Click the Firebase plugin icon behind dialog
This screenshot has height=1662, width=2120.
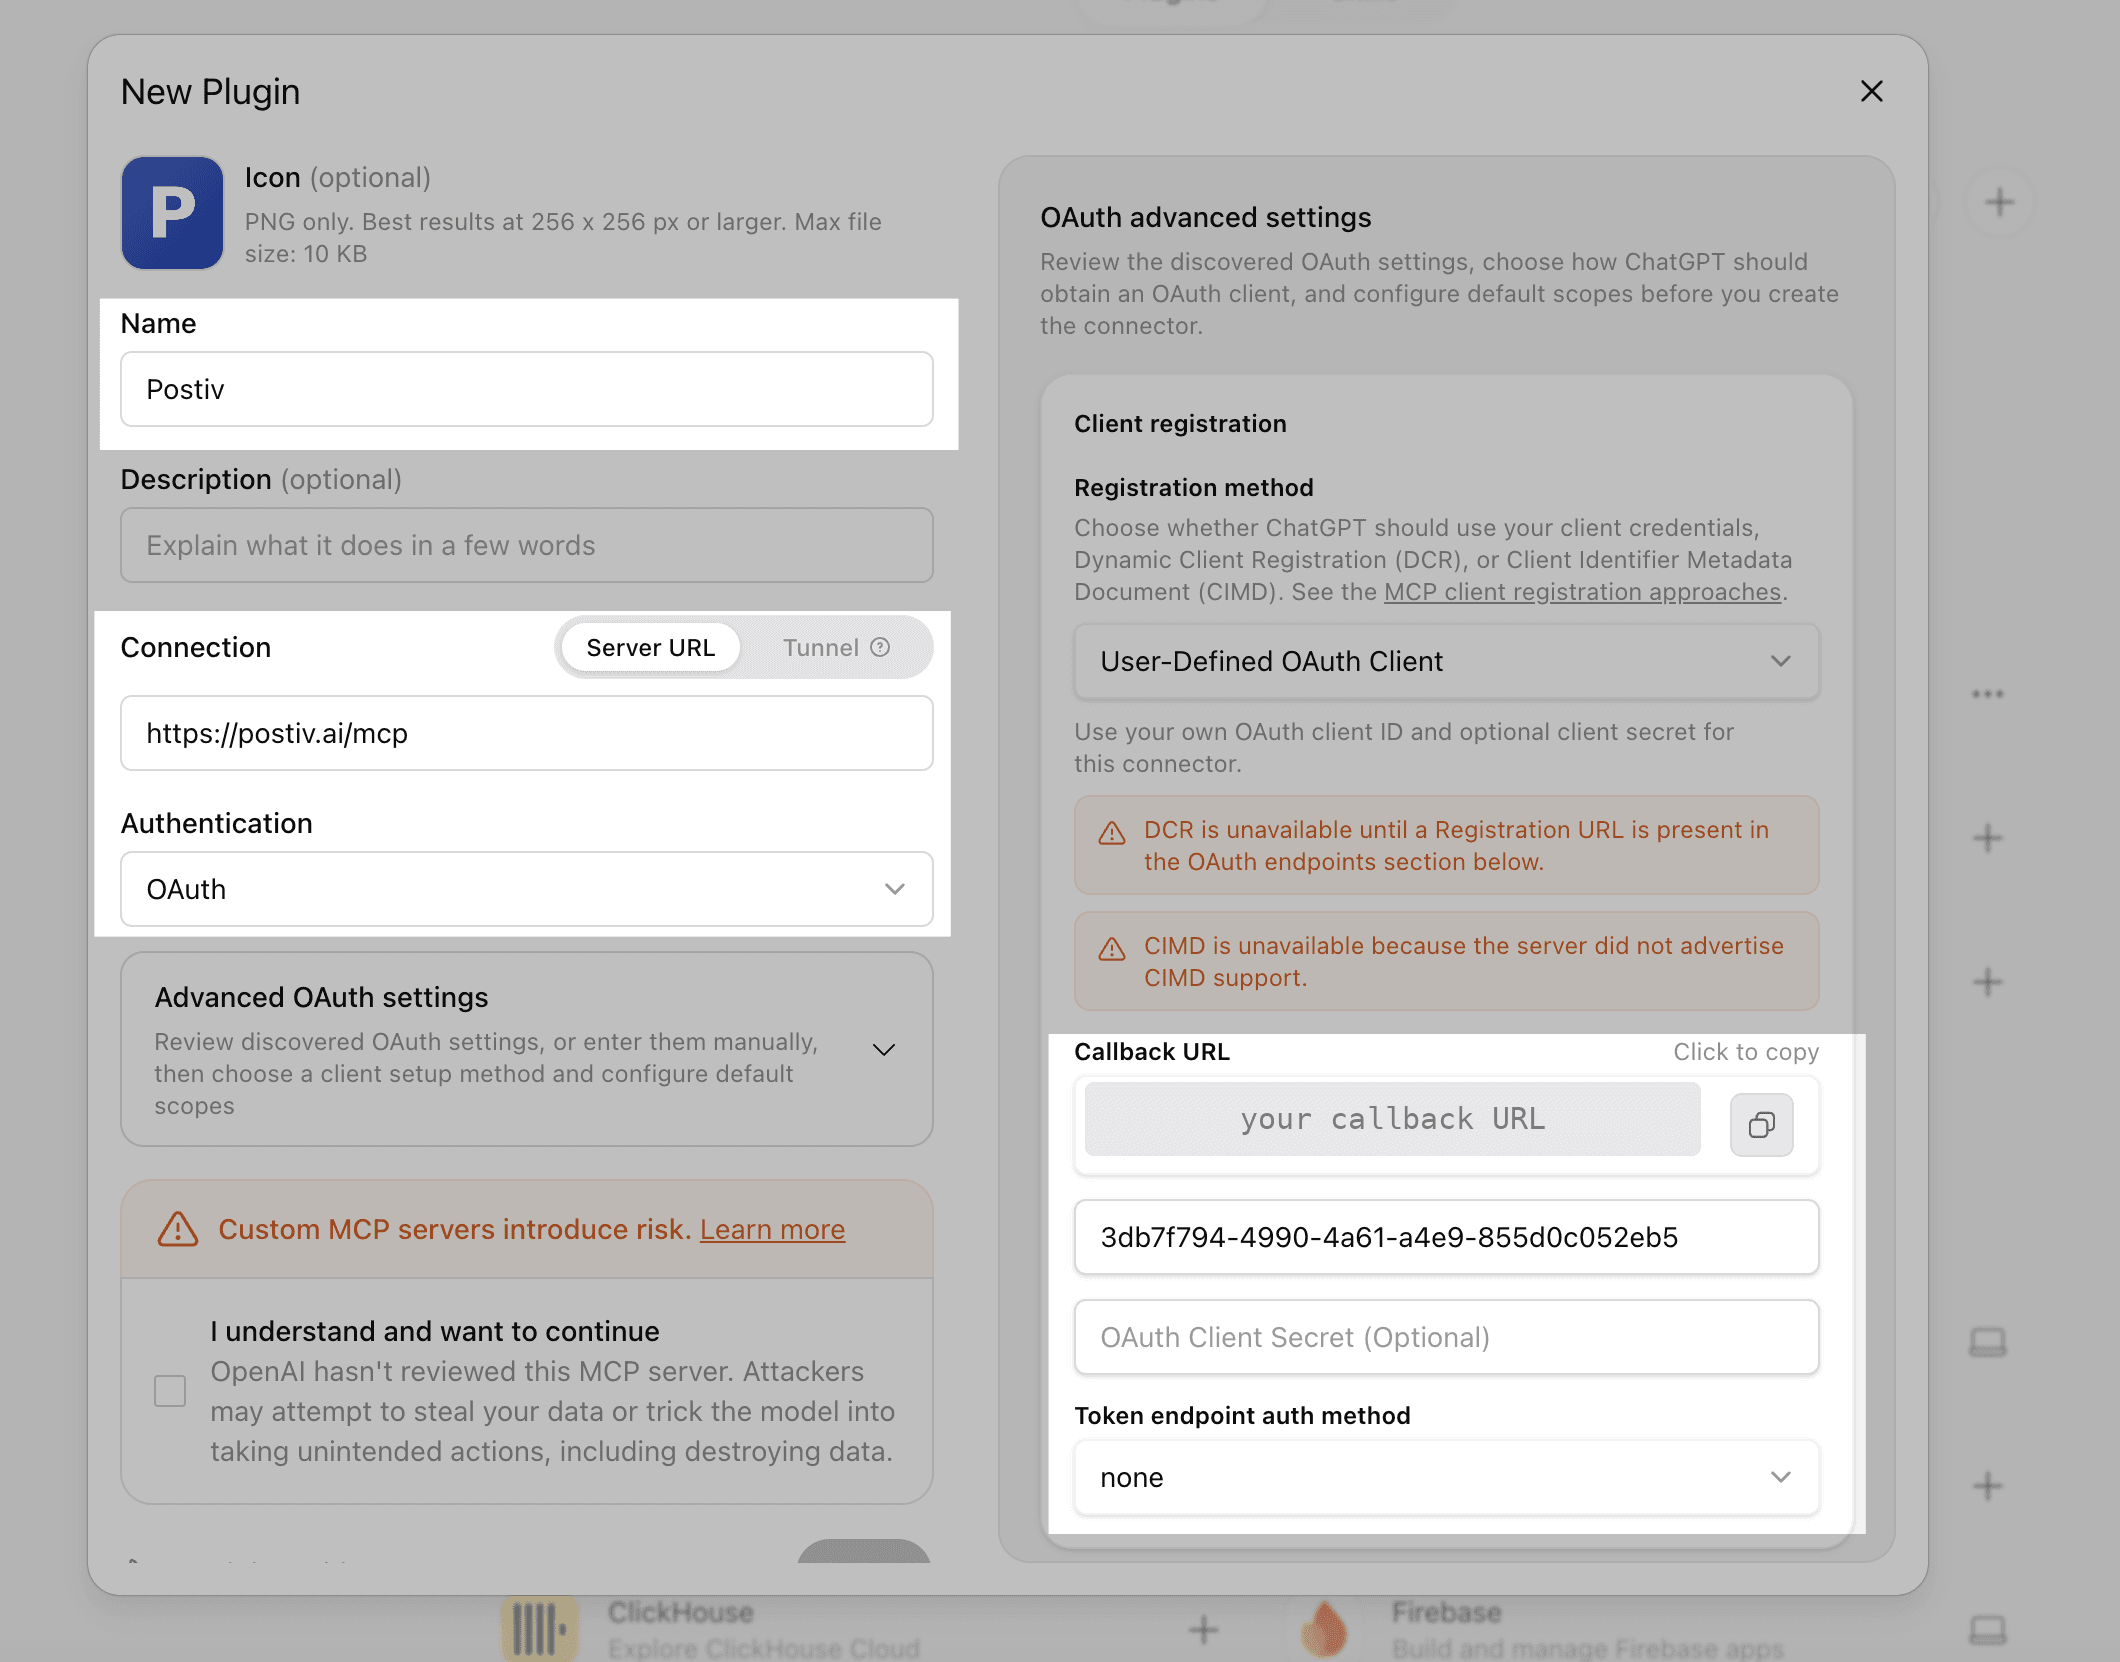coord(1324,1628)
